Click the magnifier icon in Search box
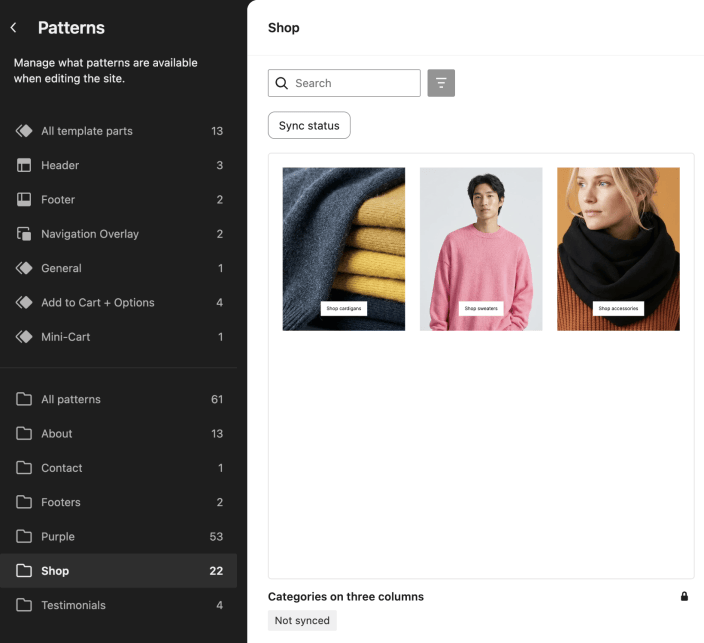The image size is (704, 643). point(282,83)
